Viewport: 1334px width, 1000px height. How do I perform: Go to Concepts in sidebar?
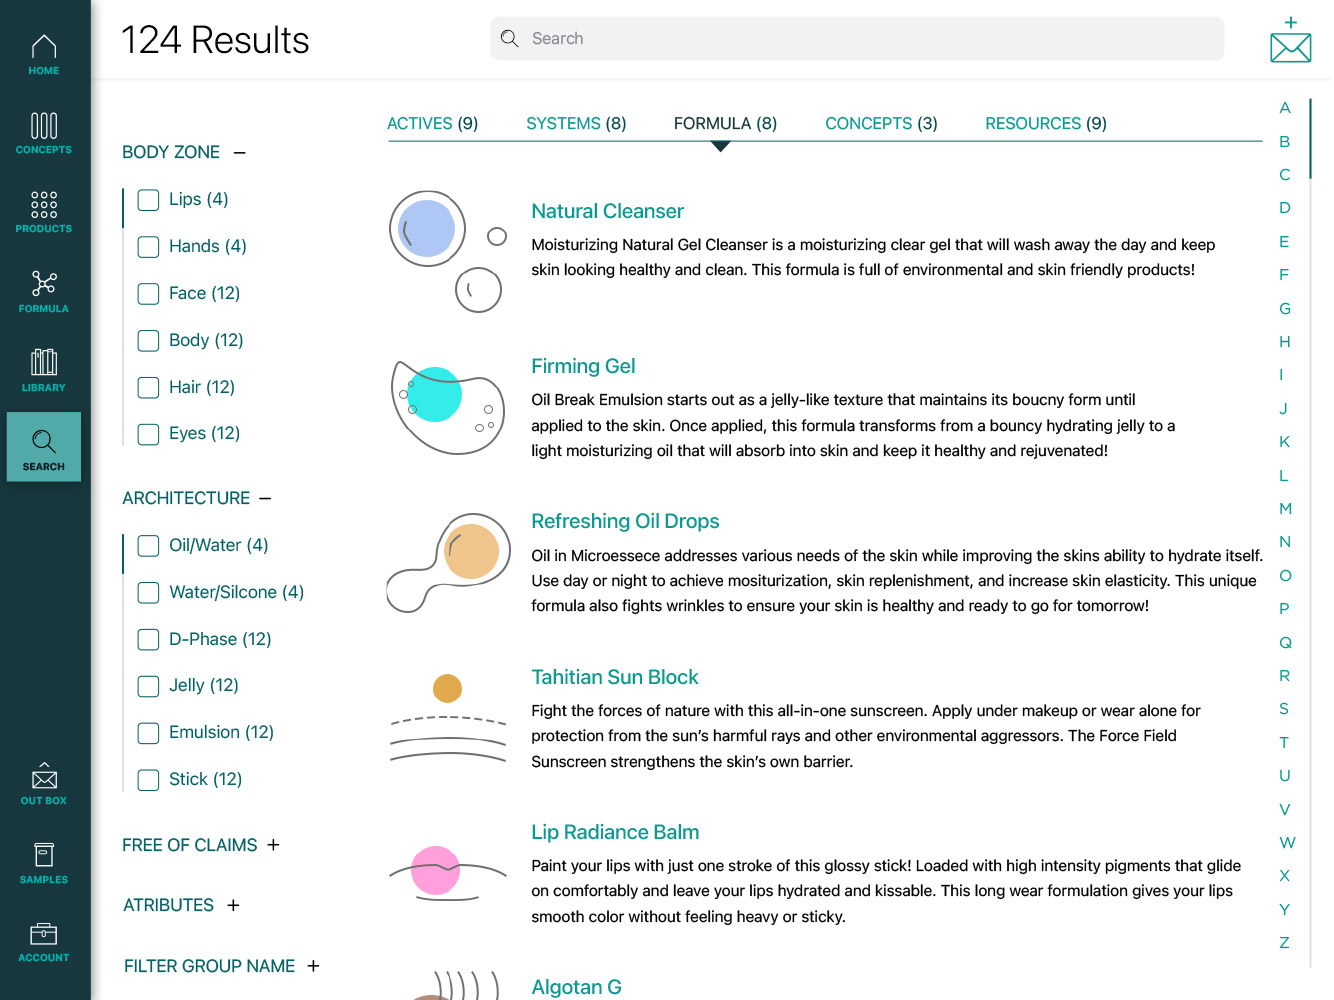44,133
